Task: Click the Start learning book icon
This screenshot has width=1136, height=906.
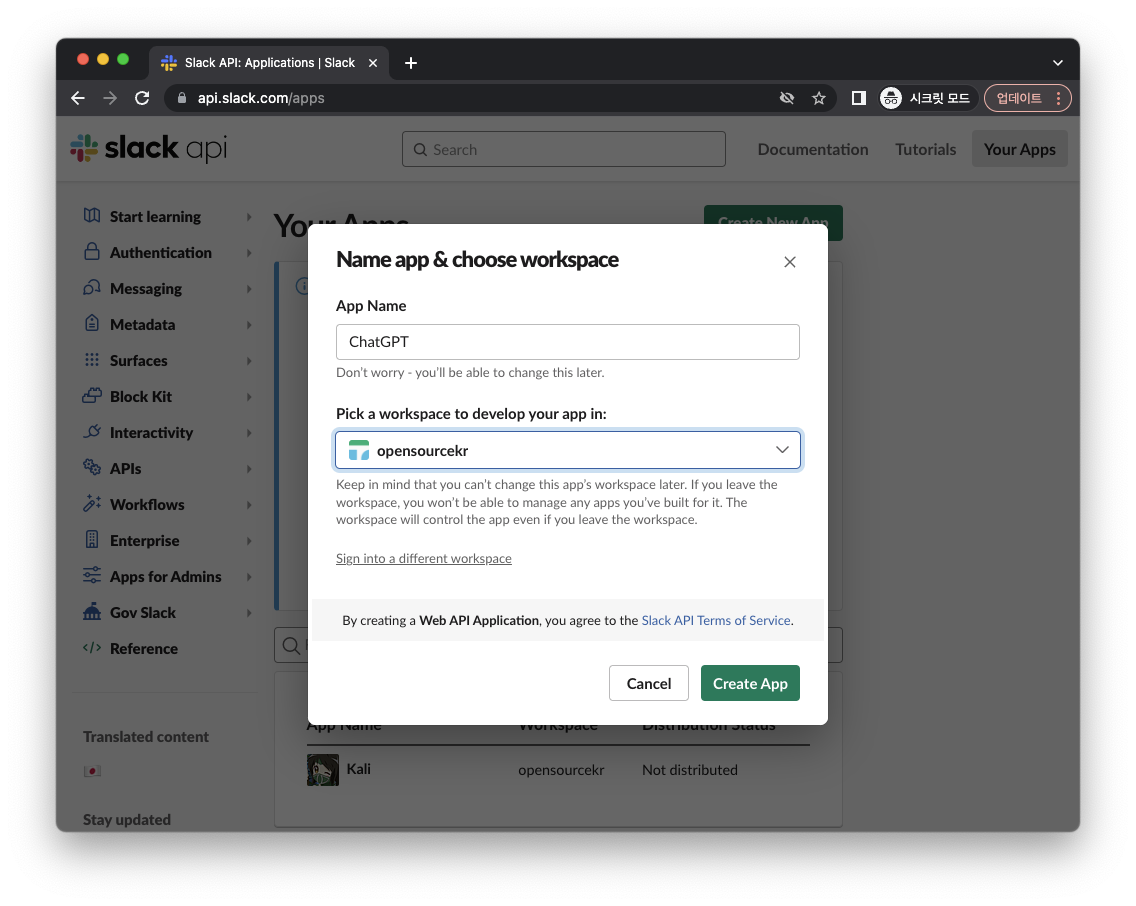Action: 92,216
